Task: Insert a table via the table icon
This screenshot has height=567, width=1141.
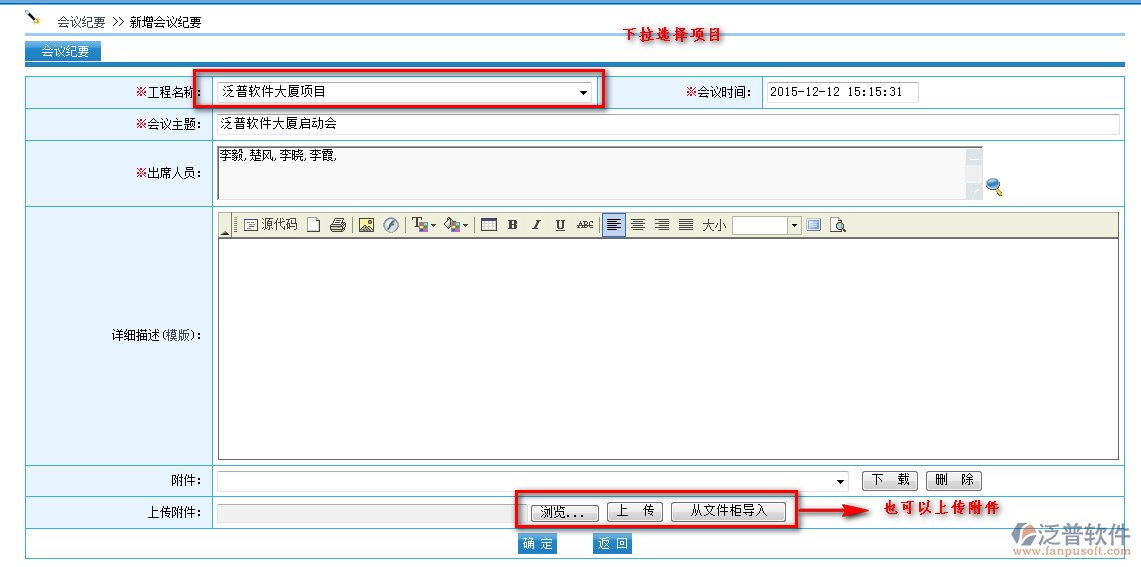Action: (x=488, y=225)
